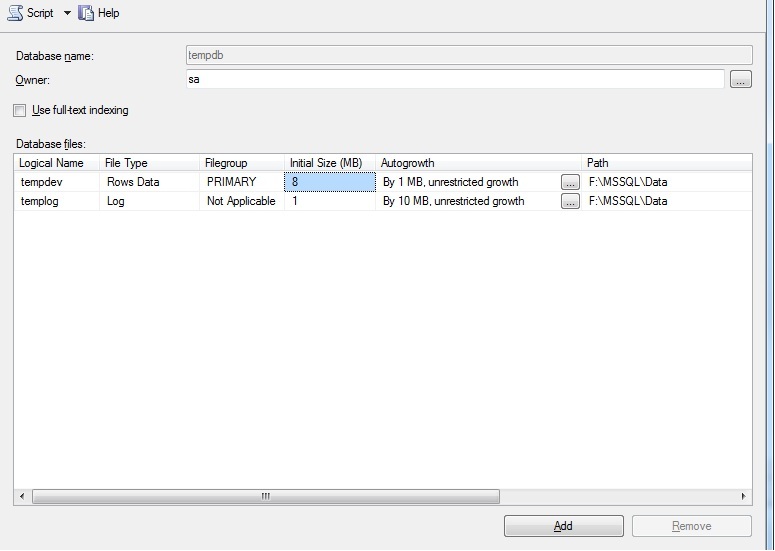Click the Path column header
This screenshot has width=775, height=551.
point(667,163)
